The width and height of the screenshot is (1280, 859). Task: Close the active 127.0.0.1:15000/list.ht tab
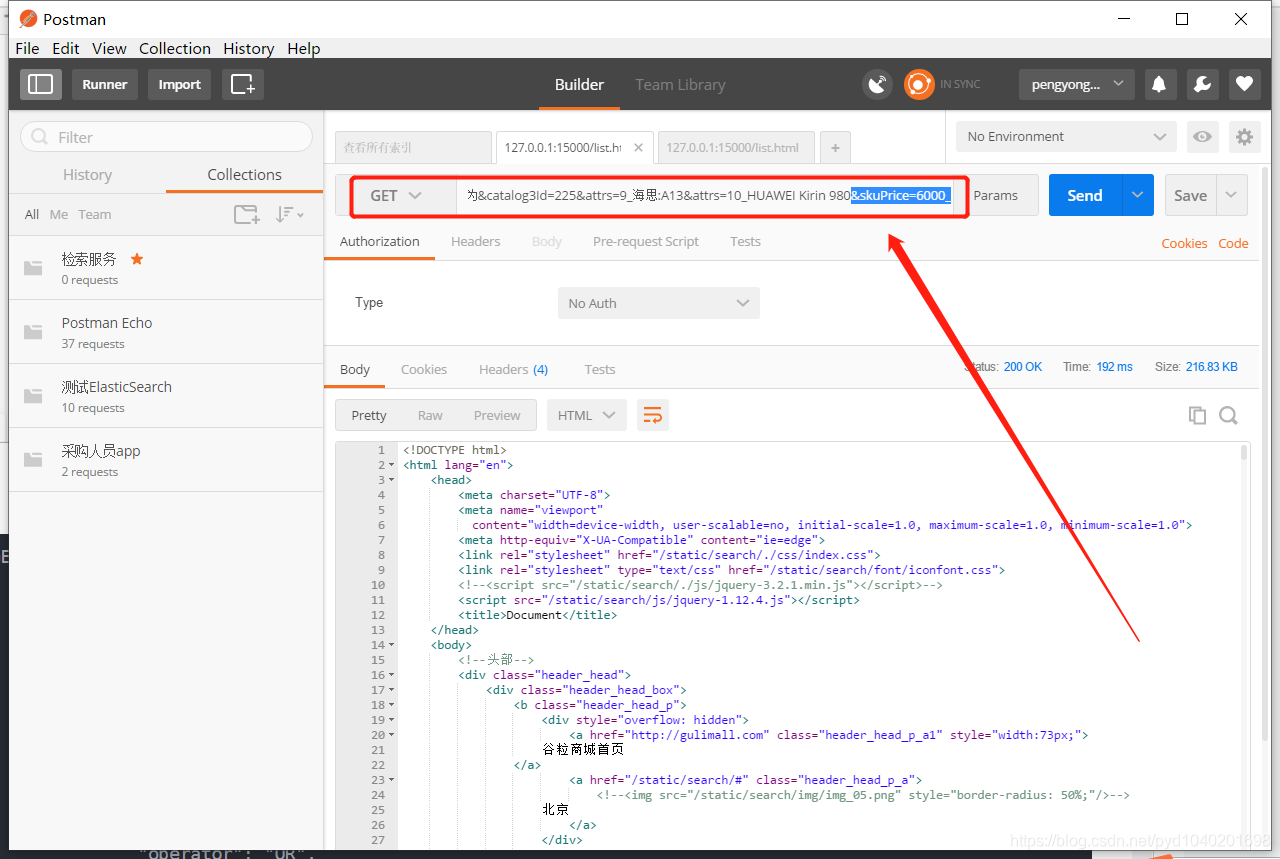[x=639, y=148]
